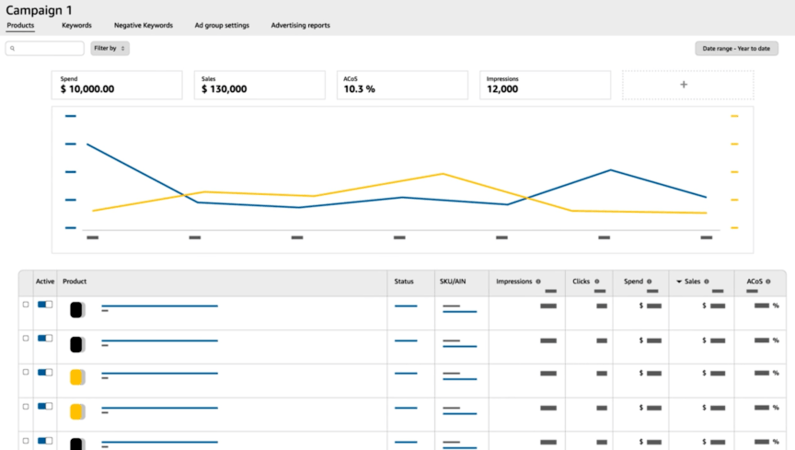
Task: Check the first product row checkbox
Action: (26, 305)
